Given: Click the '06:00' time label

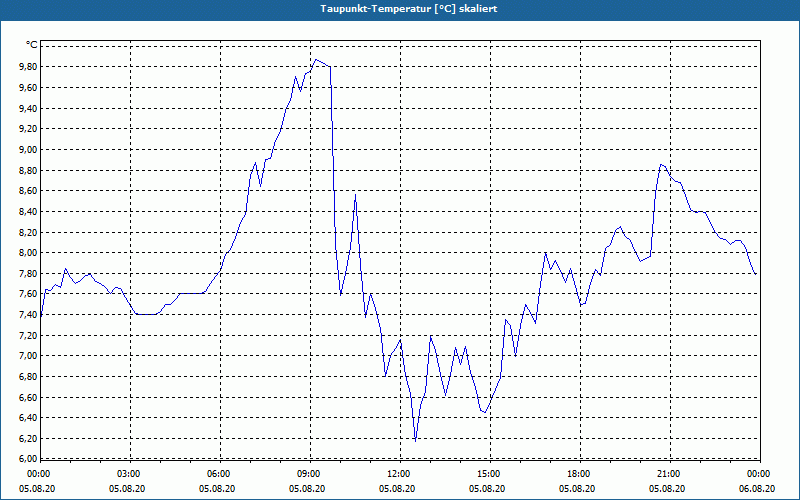Looking at the screenshot, I should [217, 474].
